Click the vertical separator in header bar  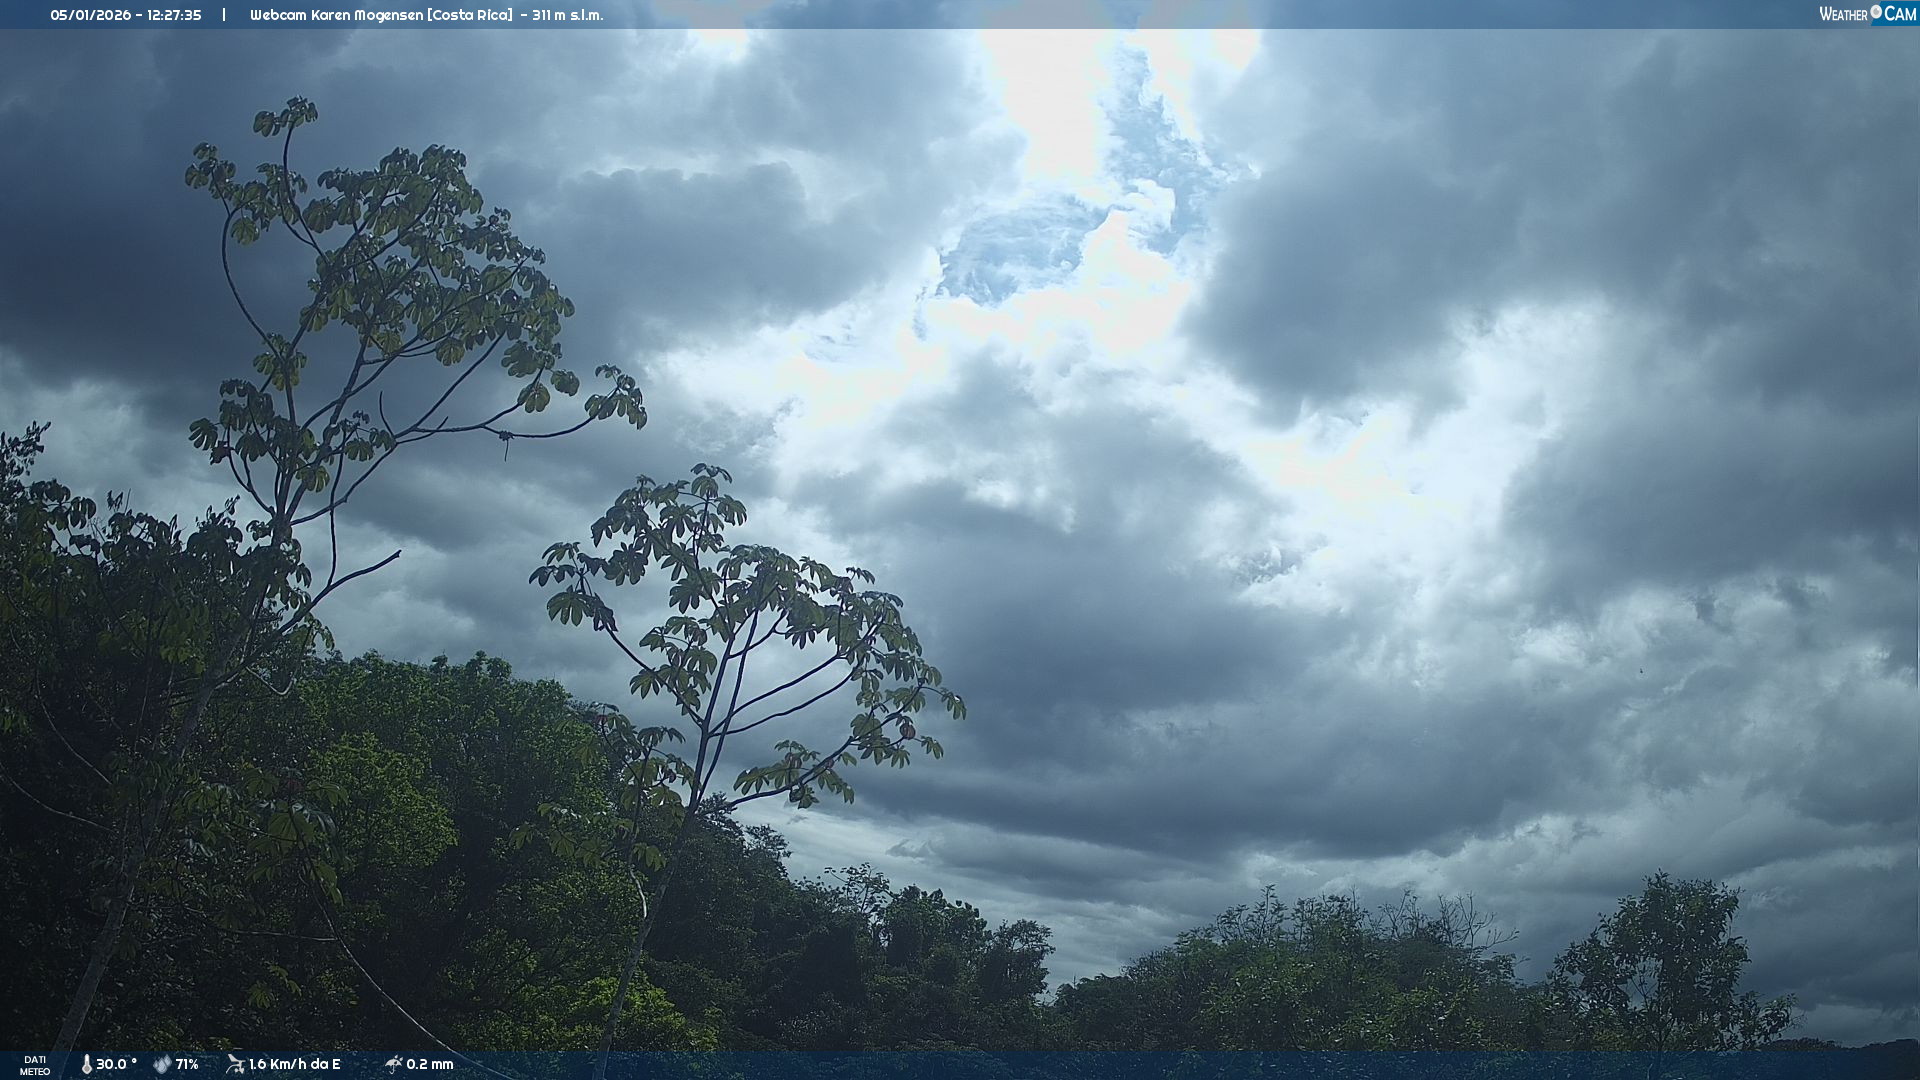coord(224,15)
